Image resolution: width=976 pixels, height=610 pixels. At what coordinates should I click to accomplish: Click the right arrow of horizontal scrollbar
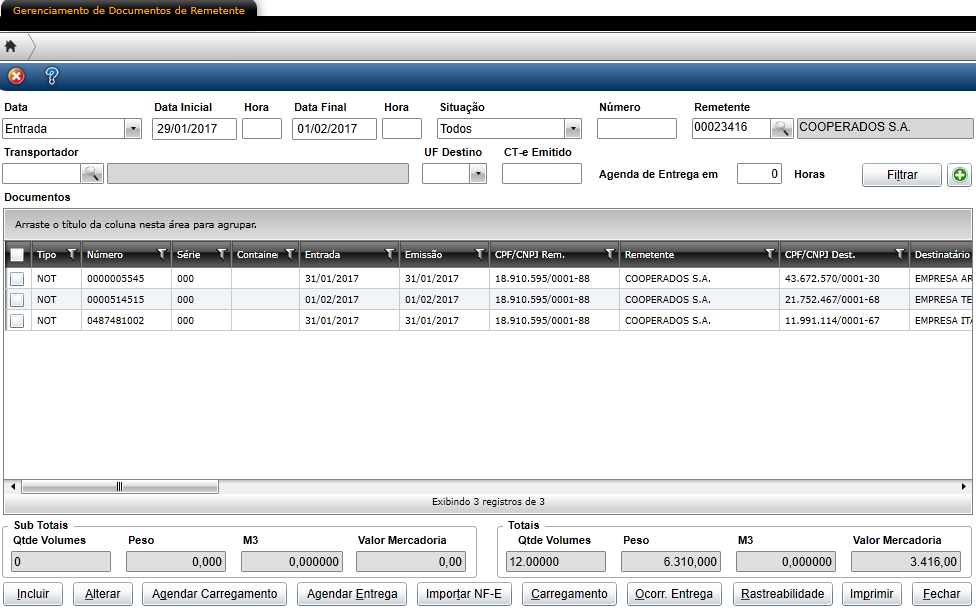(964, 487)
